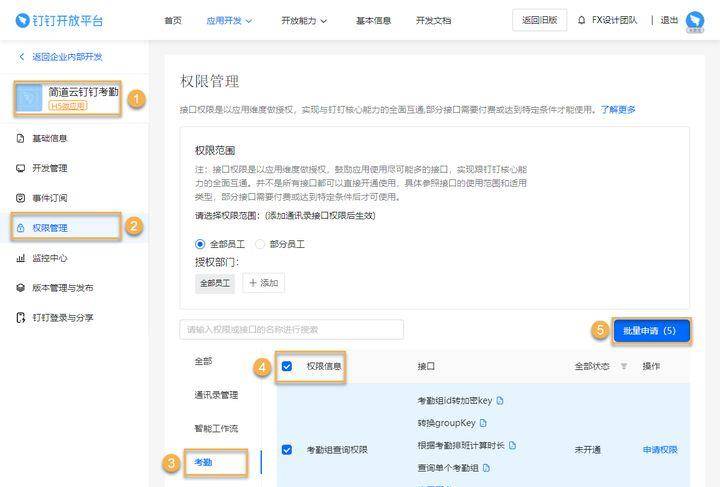Click the permission search input field

click(x=291, y=330)
